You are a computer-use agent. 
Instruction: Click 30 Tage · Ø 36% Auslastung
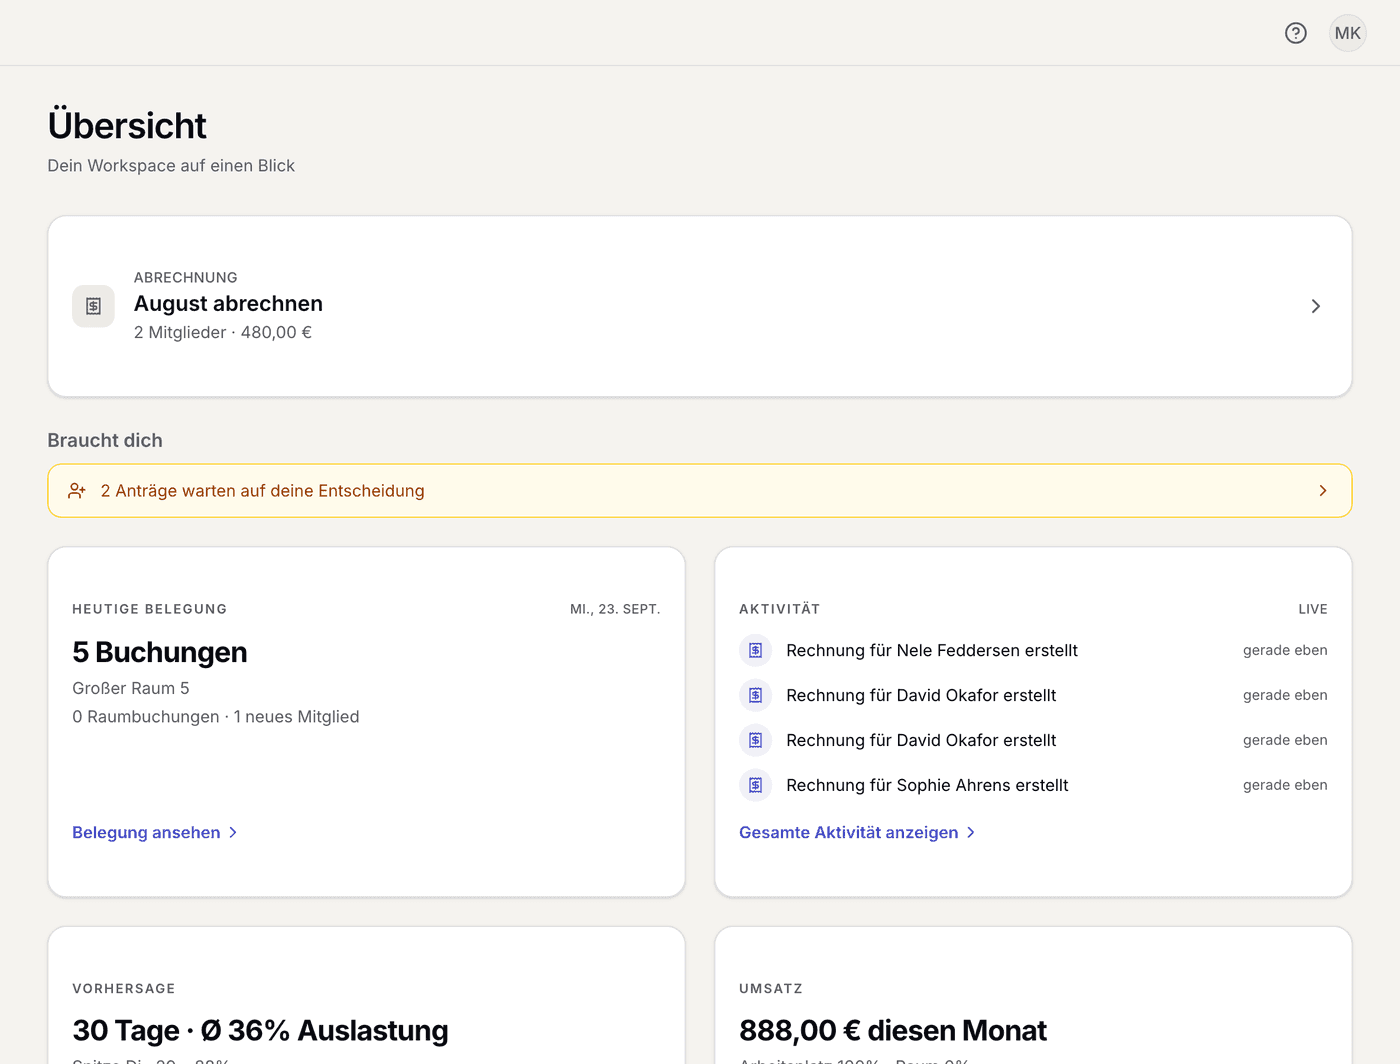pos(260,1030)
